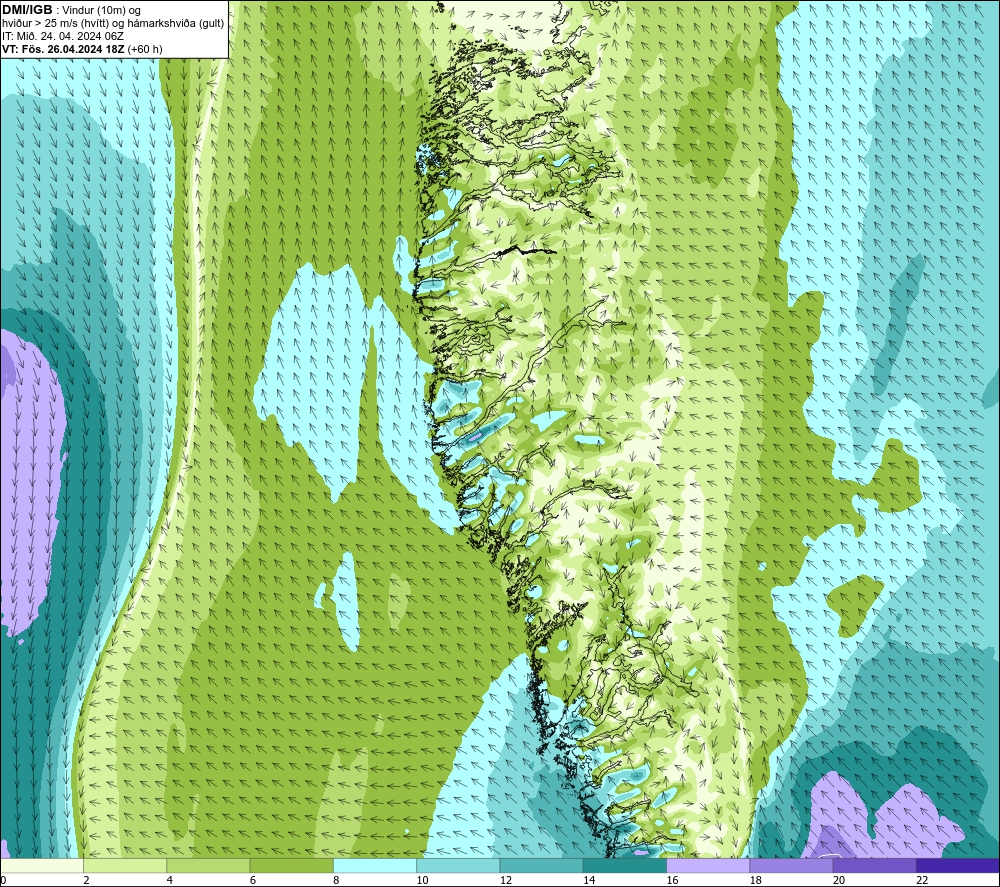Click the 'Vindur (10m) og' label
Screen dimensions: 1000x887
pos(101,10)
